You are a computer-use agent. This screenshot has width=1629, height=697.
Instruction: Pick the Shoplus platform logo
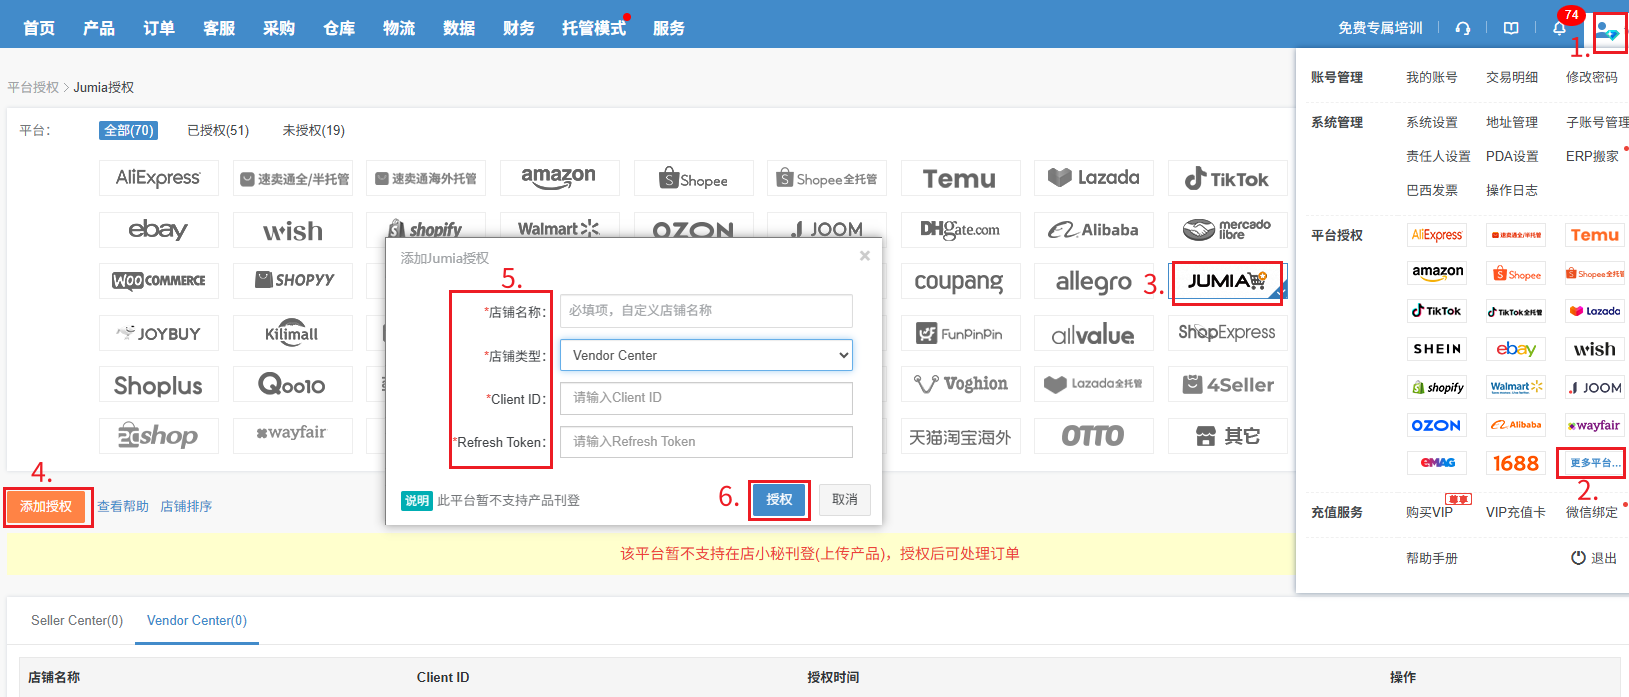click(x=159, y=385)
